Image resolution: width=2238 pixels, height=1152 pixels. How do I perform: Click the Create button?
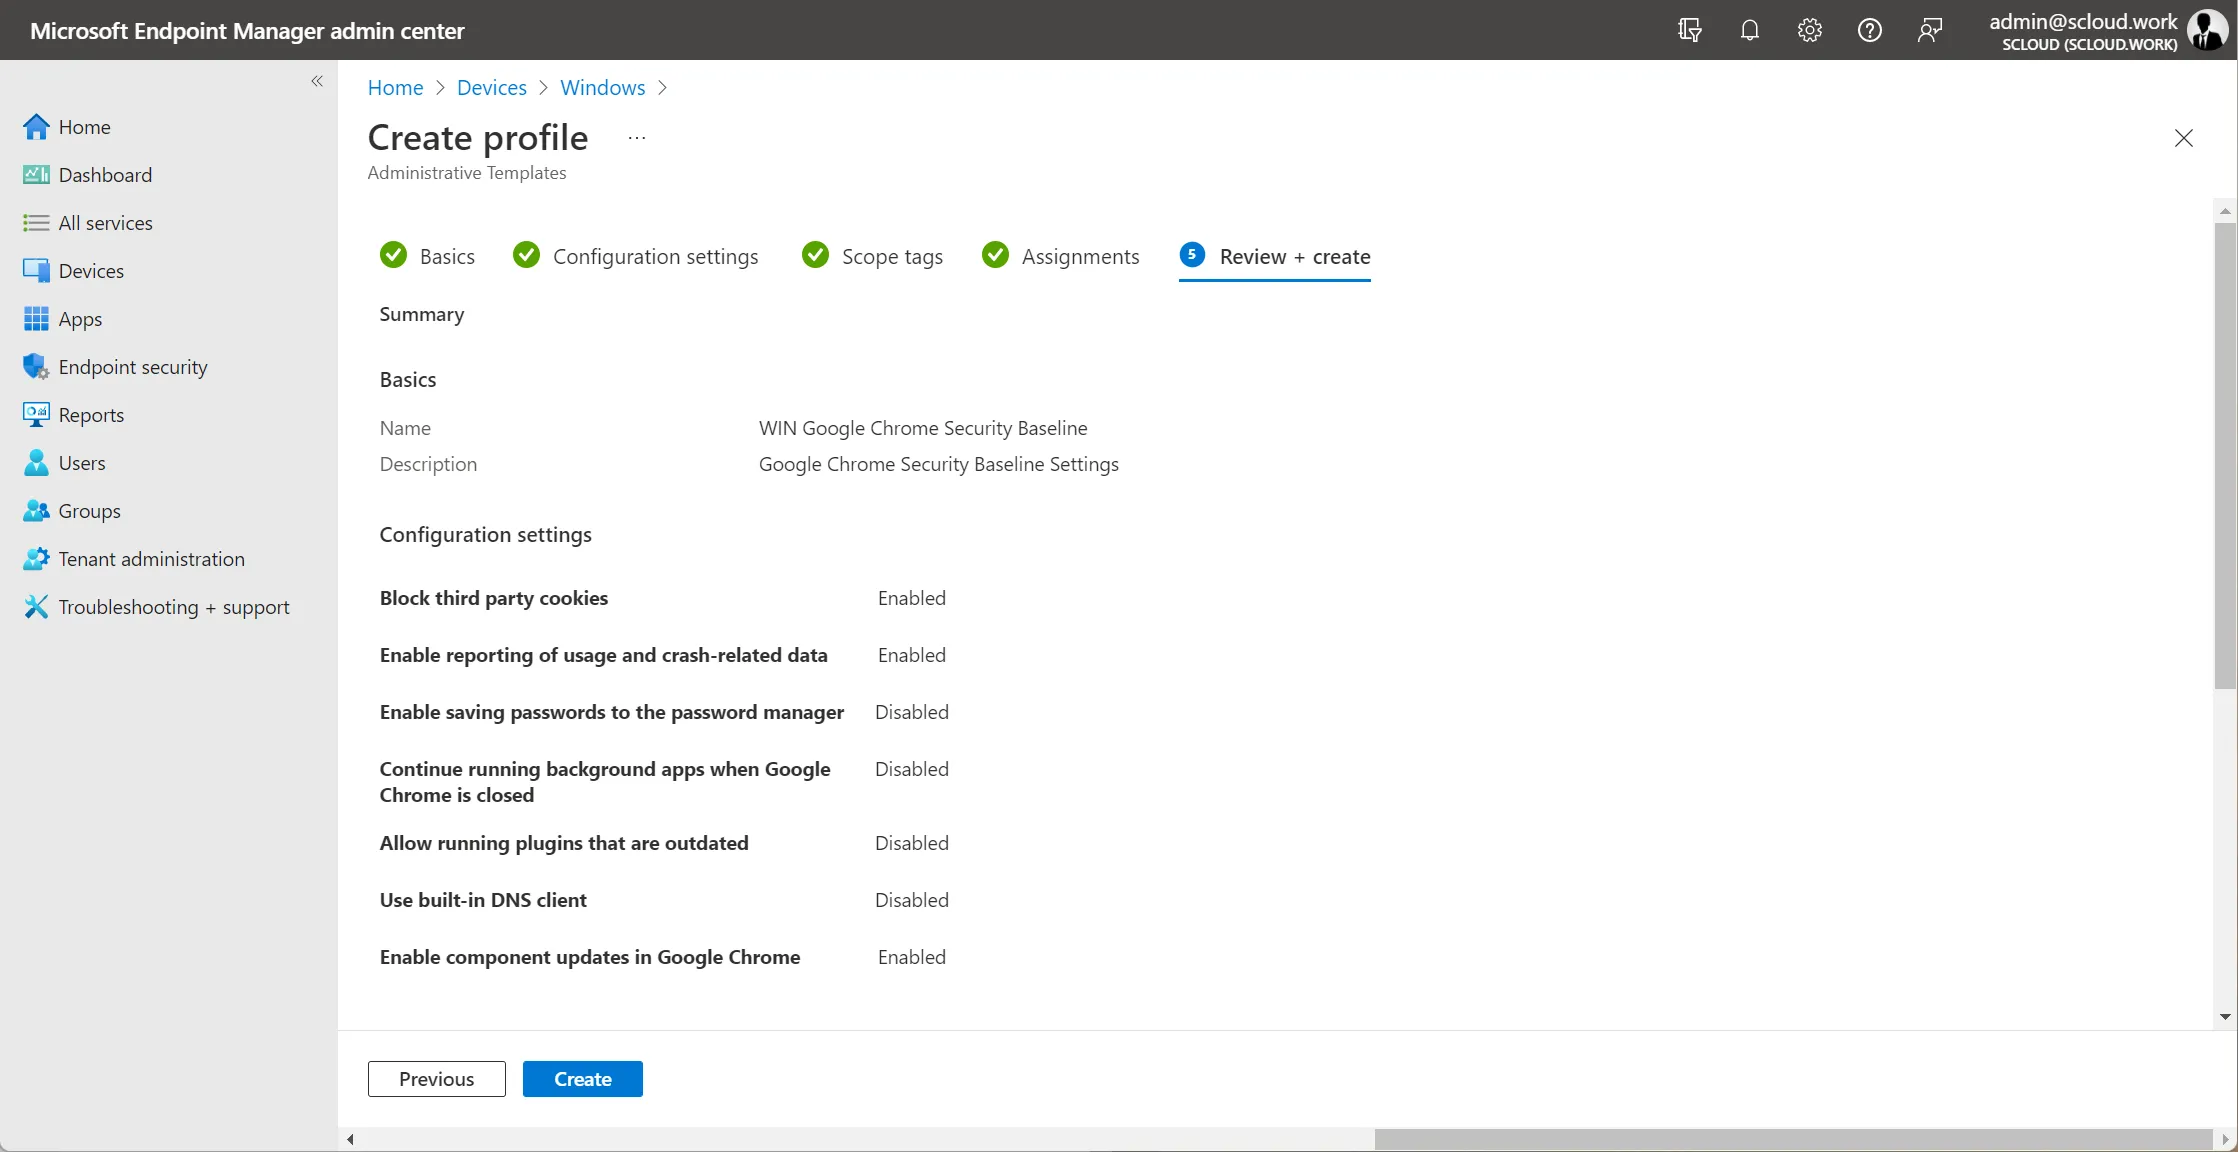pos(582,1079)
